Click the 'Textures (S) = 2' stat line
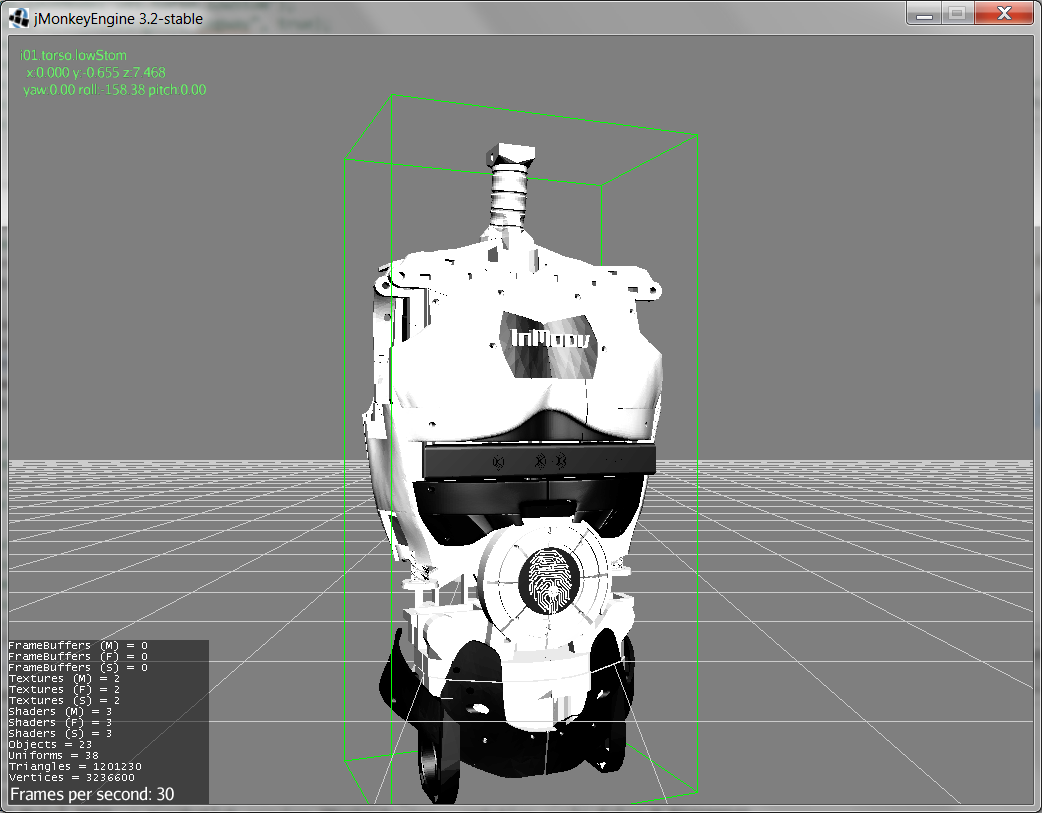The width and height of the screenshot is (1042, 813). (64, 700)
